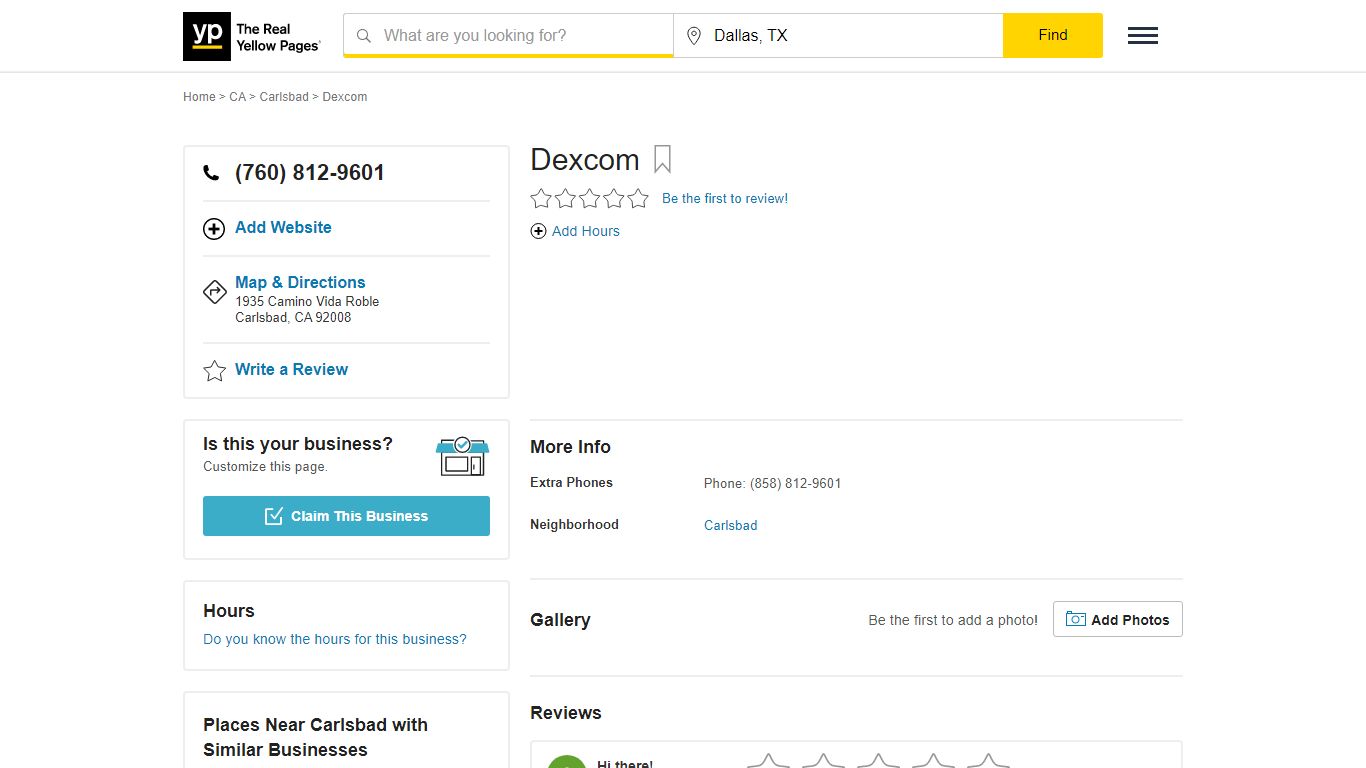Click the checkmark icon in Claim This Business

(274, 516)
